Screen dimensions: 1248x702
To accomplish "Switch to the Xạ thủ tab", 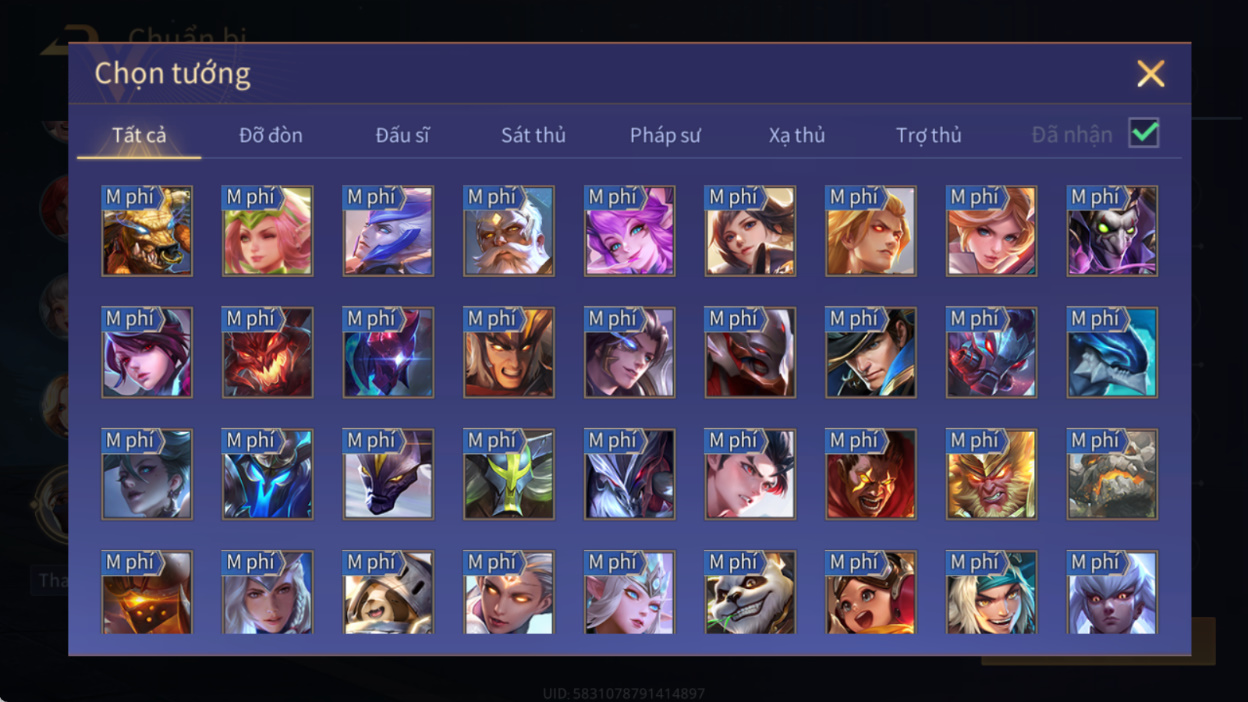I will tap(797, 135).
